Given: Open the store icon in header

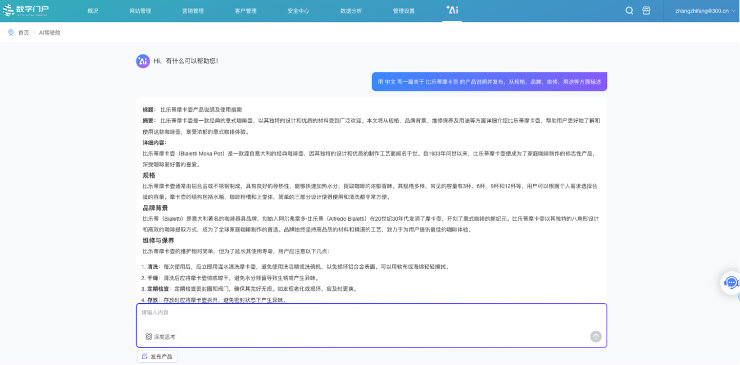Looking at the screenshot, I should coord(646,10).
